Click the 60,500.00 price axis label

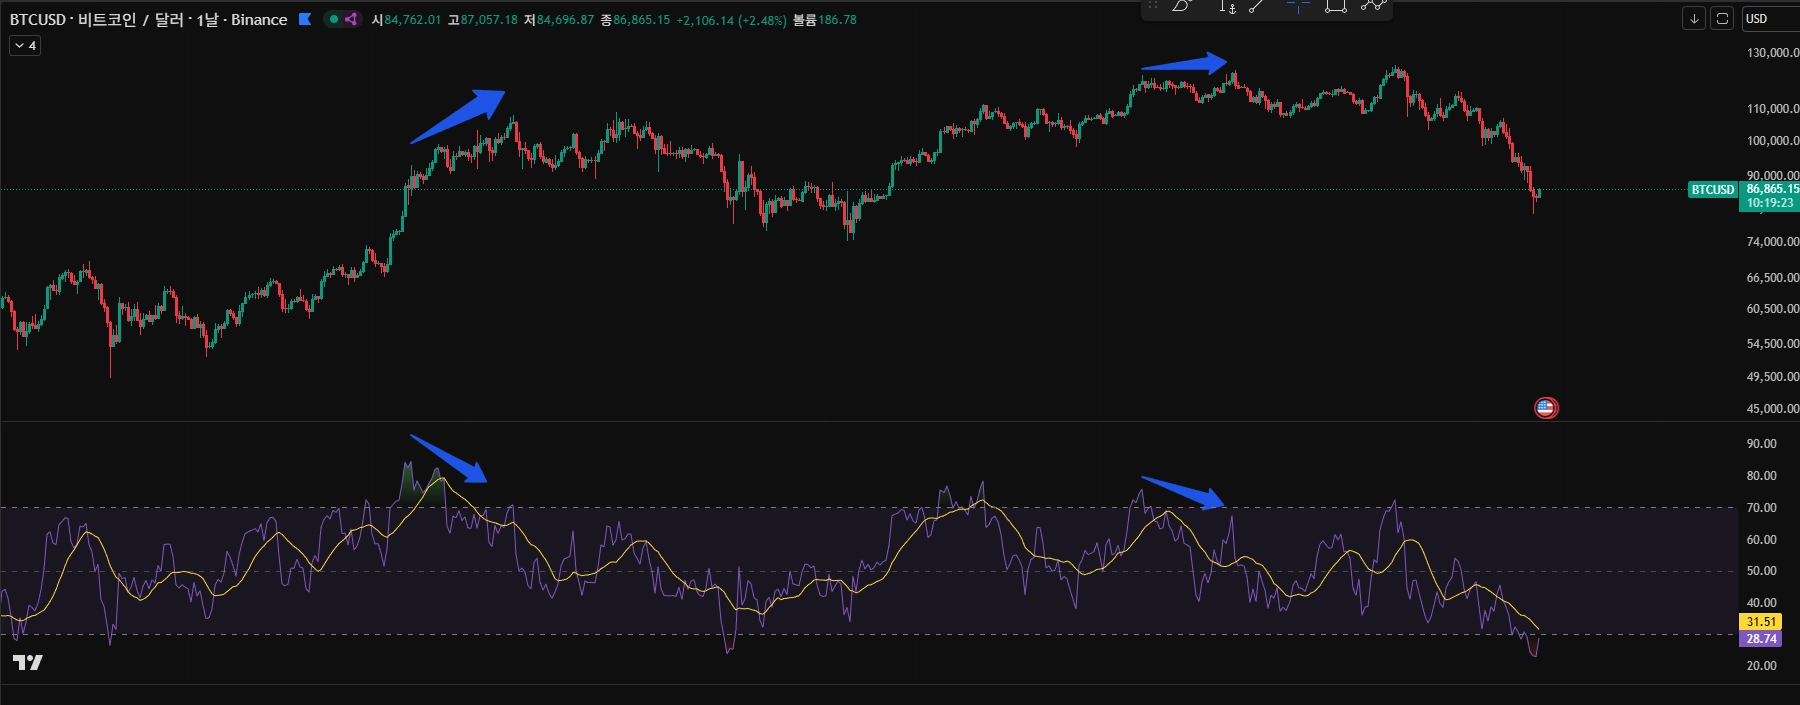click(1772, 309)
